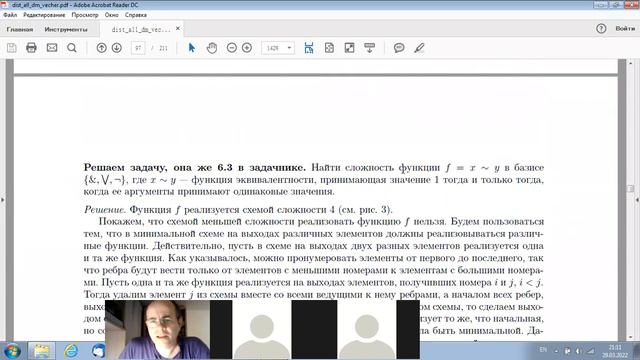Go to next page arrow

point(117,48)
